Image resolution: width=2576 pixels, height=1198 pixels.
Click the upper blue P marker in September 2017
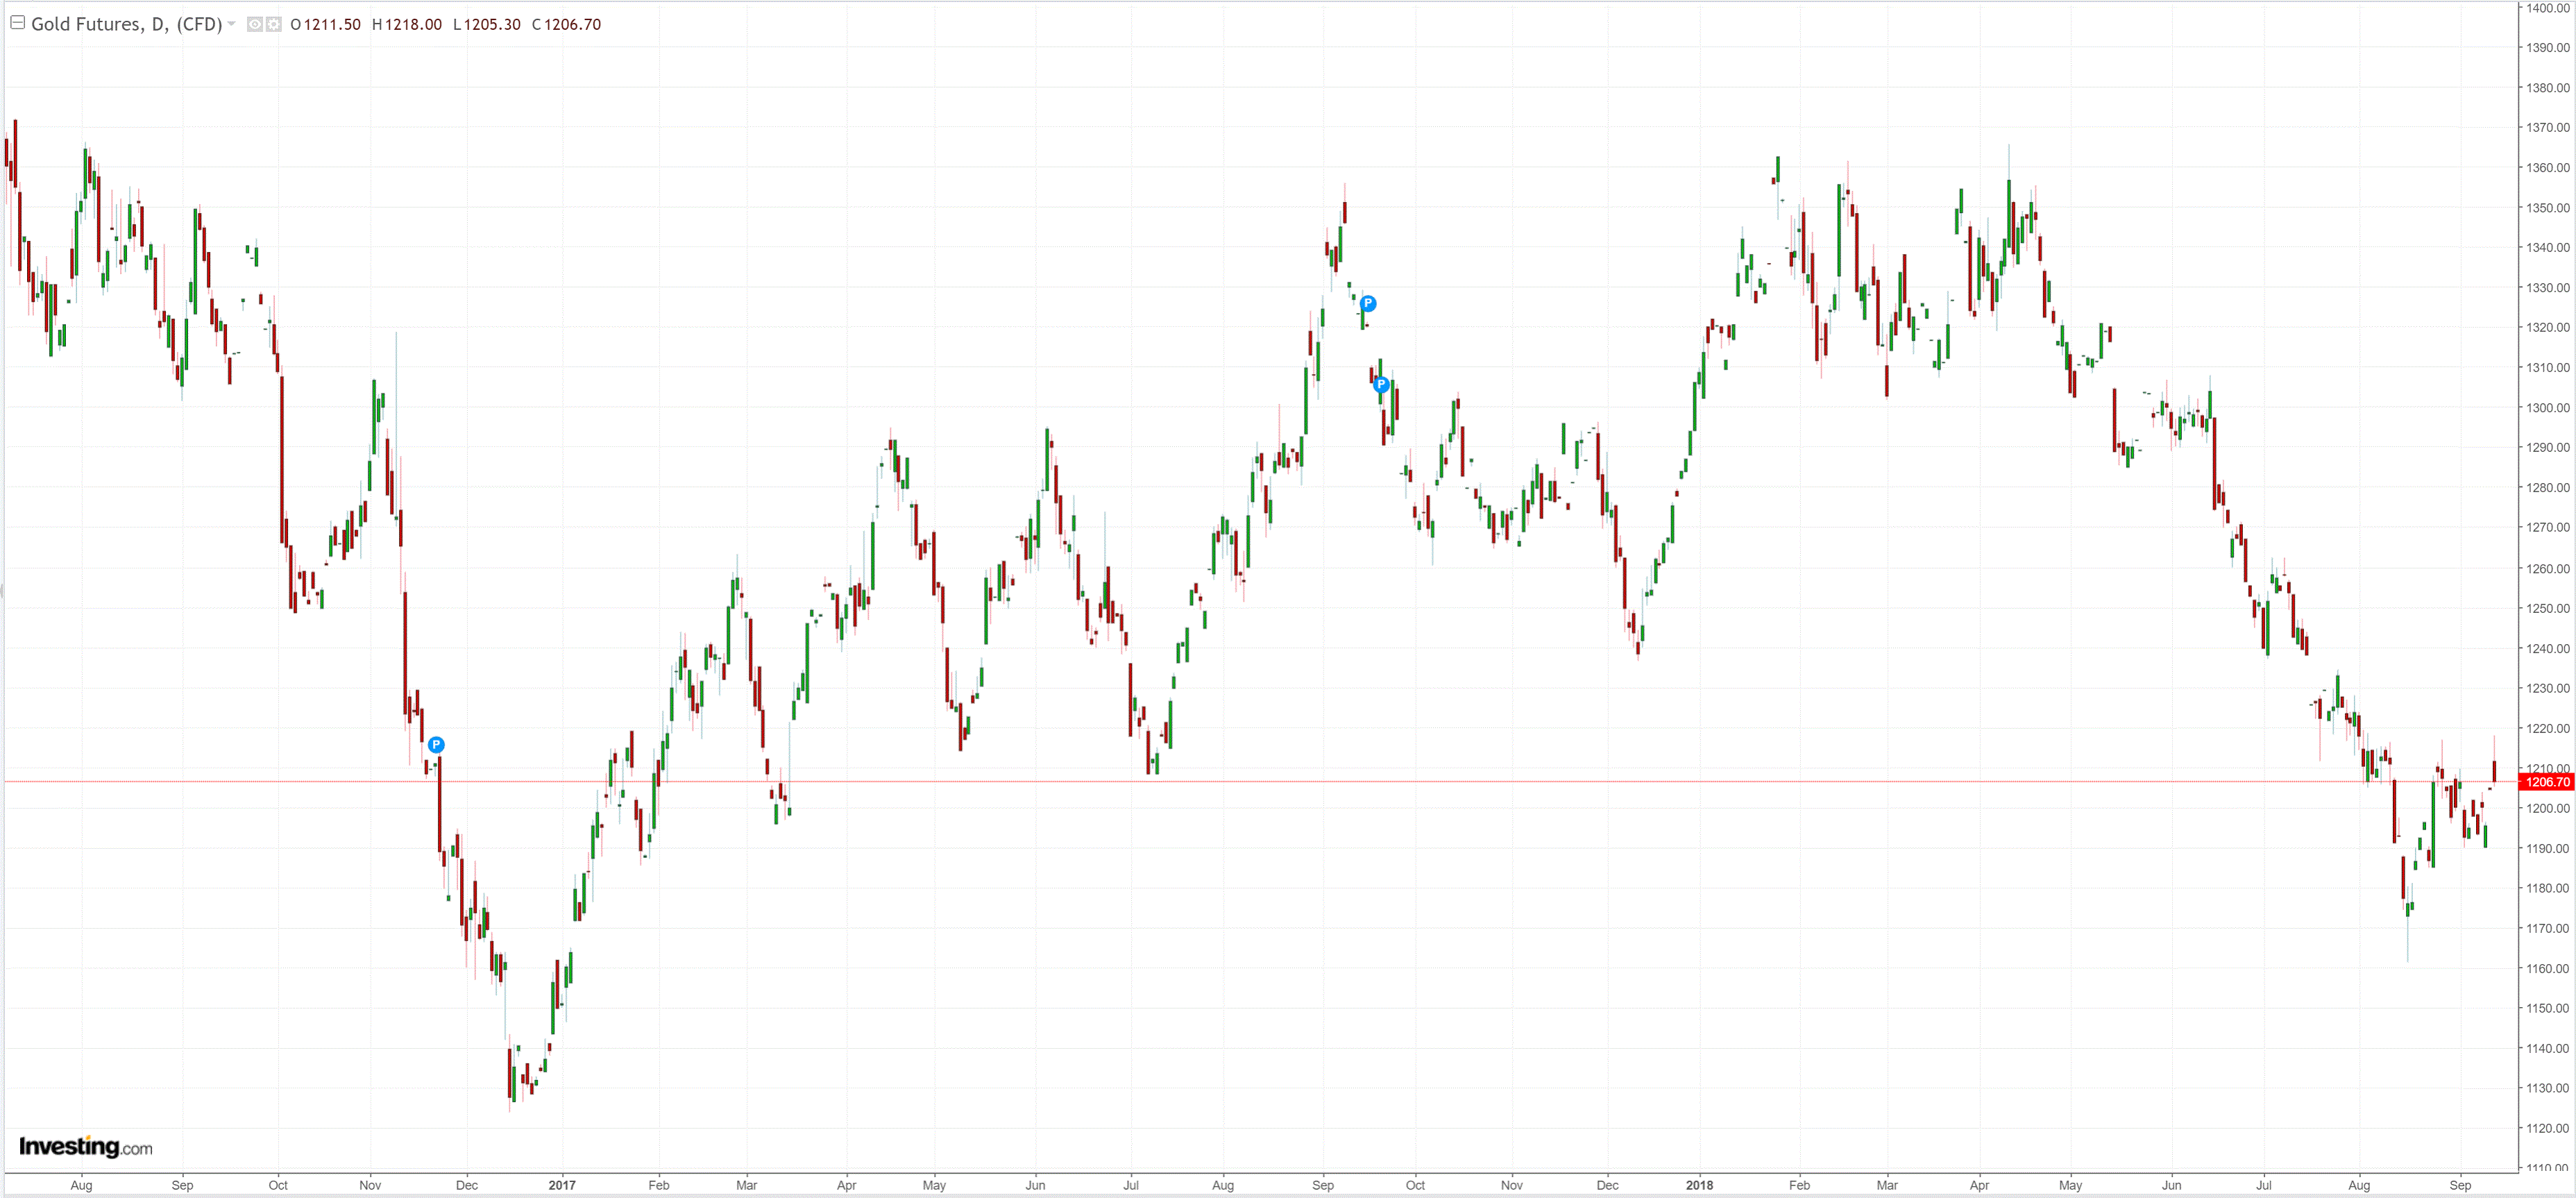tap(1368, 303)
